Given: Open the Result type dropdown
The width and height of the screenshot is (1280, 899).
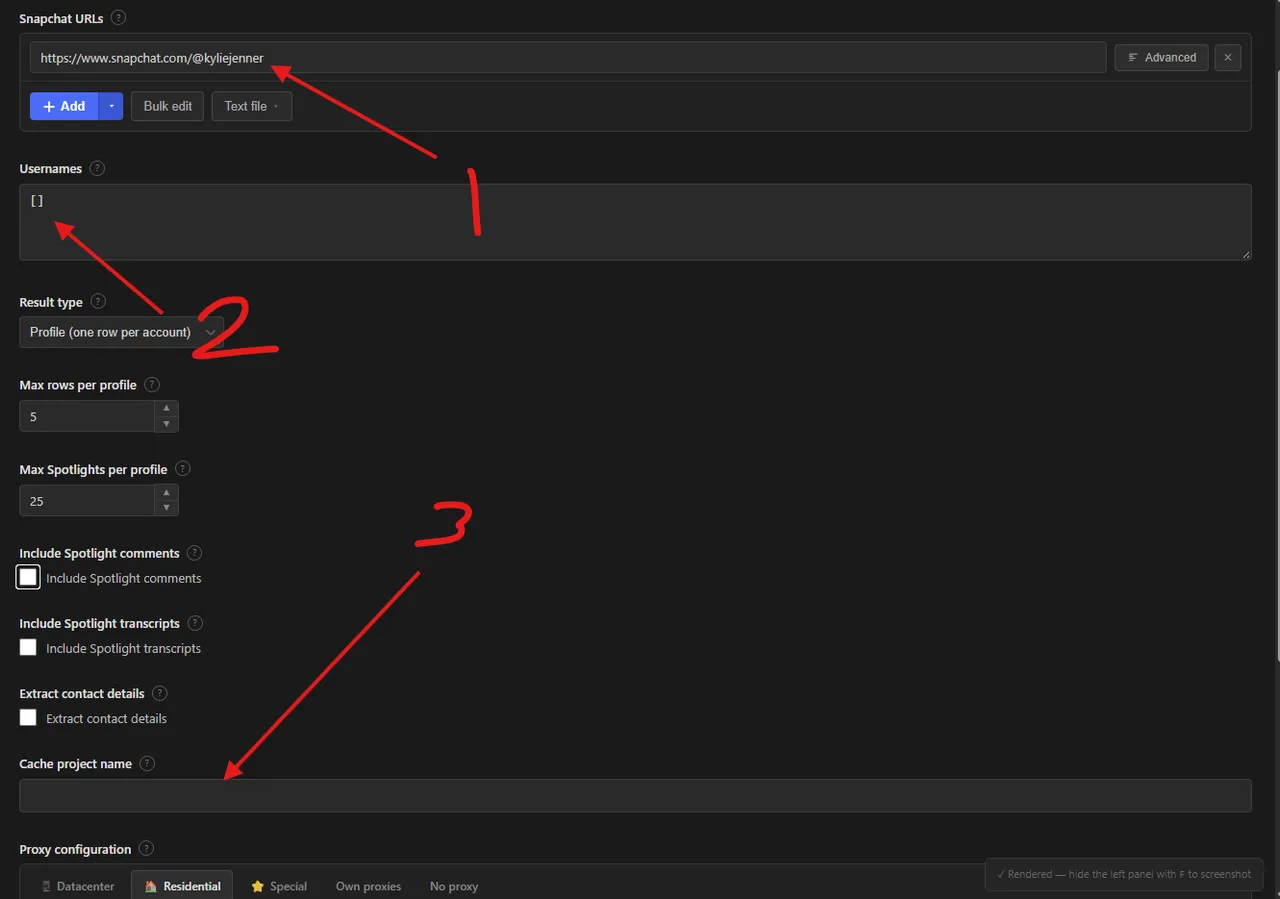Looking at the screenshot, I should [121, 332].
